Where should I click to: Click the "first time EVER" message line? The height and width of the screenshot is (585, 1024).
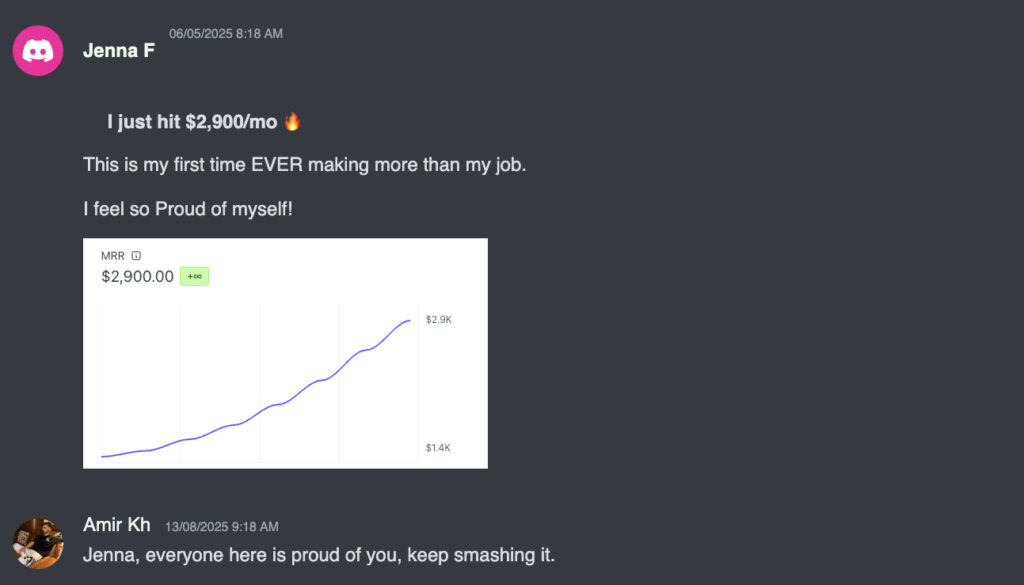click(304, 165)
